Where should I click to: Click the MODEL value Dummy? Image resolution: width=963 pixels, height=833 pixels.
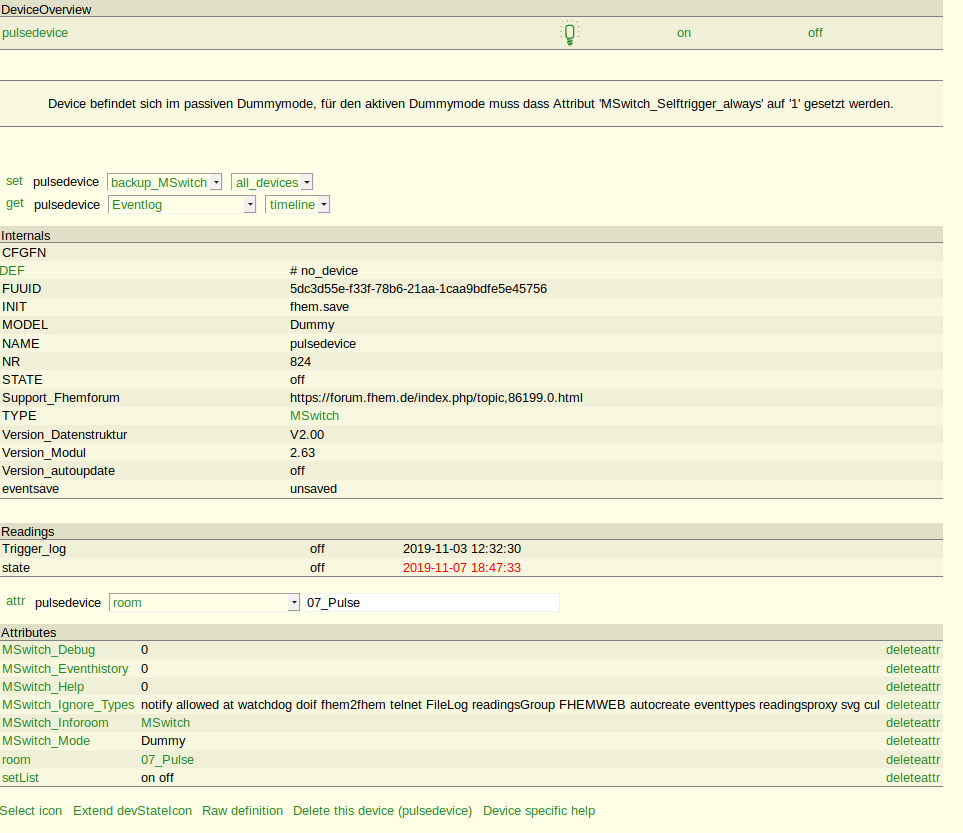click(312, 325)
